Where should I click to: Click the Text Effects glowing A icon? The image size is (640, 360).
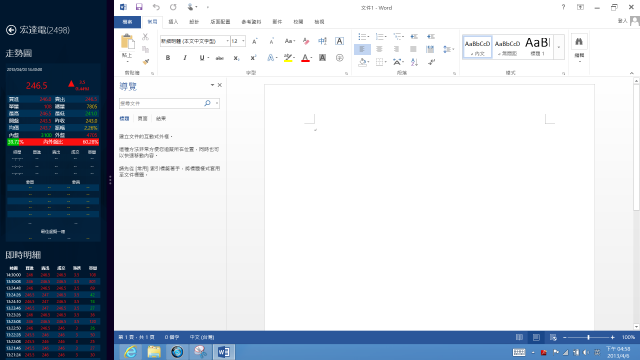click(271, 58)
